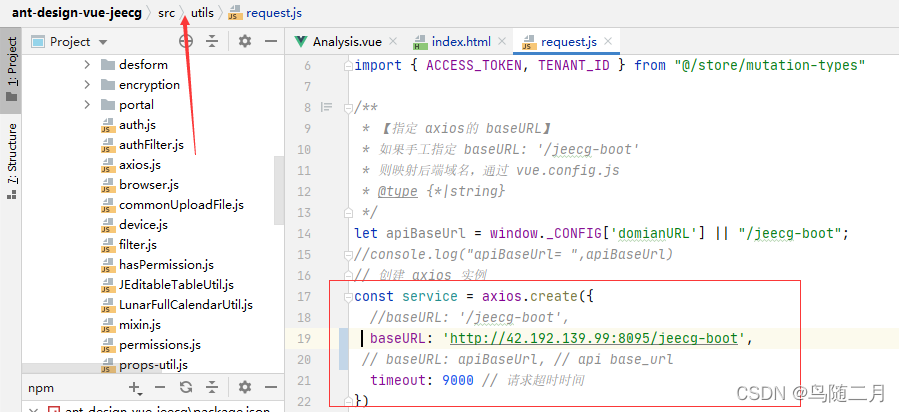Collapse all in the Project panel

(x=212, y=41)
